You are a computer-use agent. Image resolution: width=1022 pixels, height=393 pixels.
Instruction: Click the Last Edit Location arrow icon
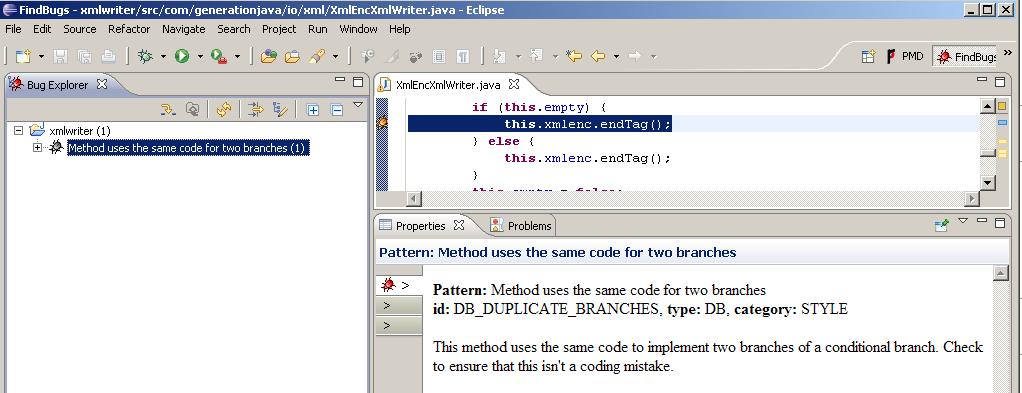(574, 57)
